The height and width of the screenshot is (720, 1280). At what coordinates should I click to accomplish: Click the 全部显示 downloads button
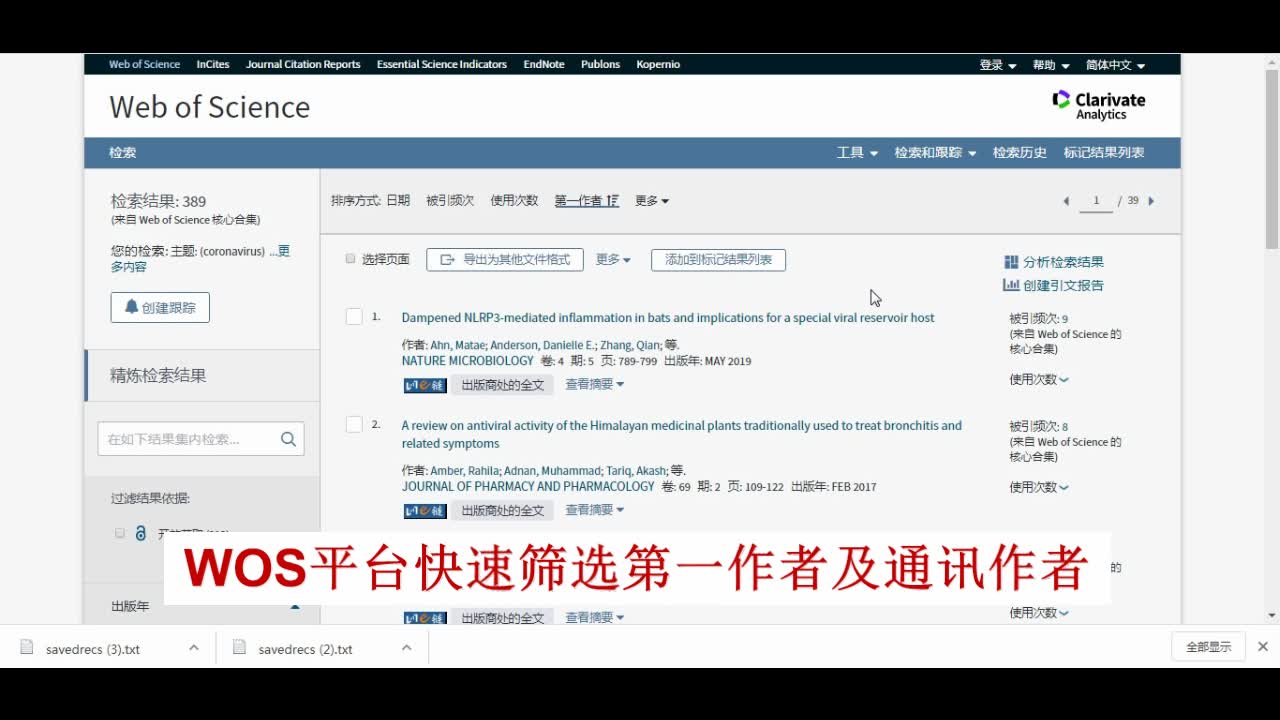[1208, 647]
